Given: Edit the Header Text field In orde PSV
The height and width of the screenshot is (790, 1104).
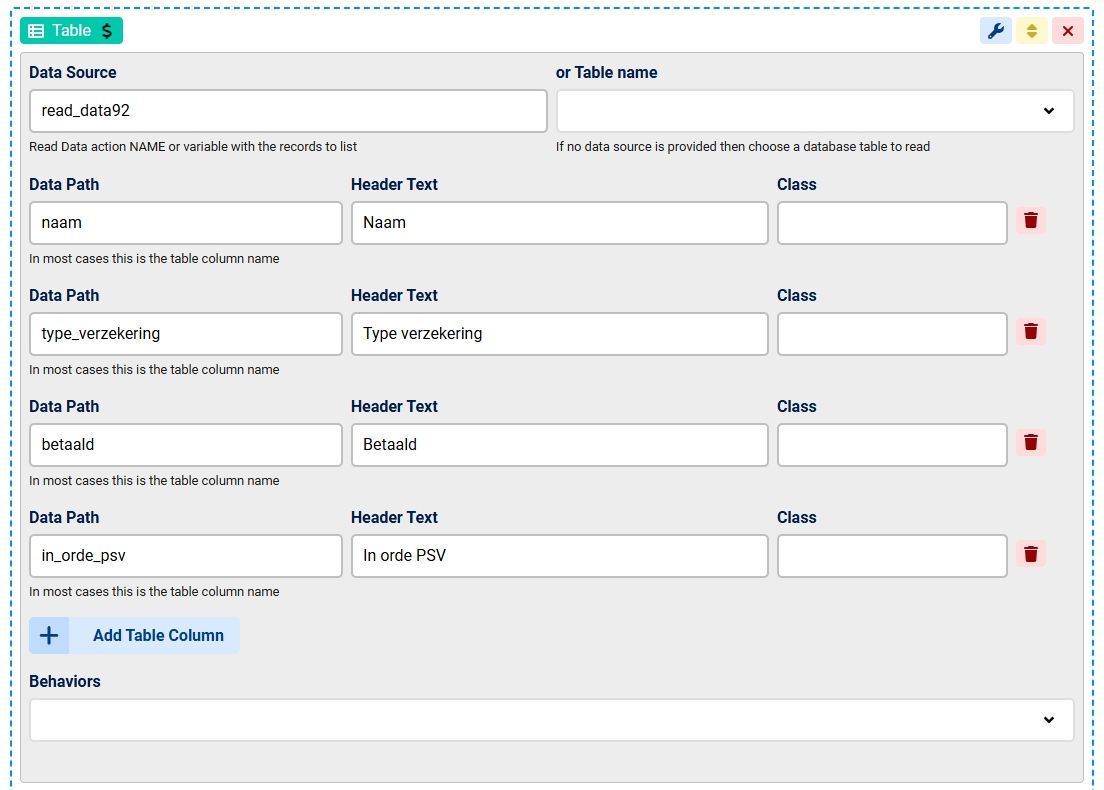Looking at the screenshot, I should [x=559, y=556].
